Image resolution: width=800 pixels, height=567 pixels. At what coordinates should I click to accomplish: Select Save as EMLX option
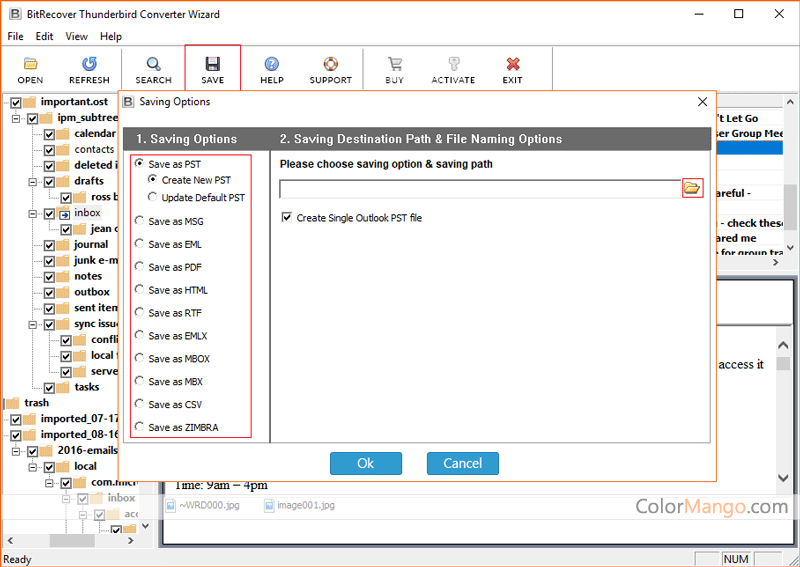[139, 335]
